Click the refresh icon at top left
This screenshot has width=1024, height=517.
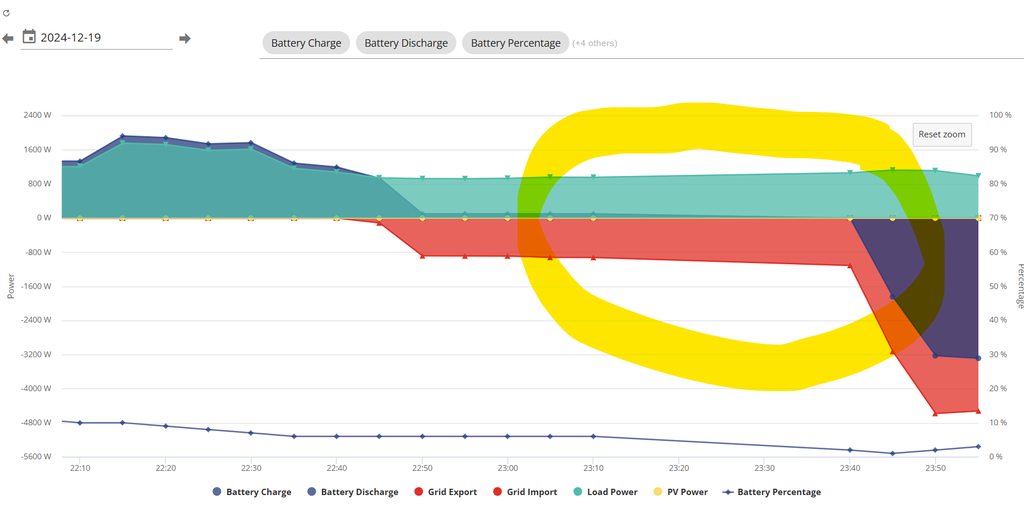click(x=7, y=13)
